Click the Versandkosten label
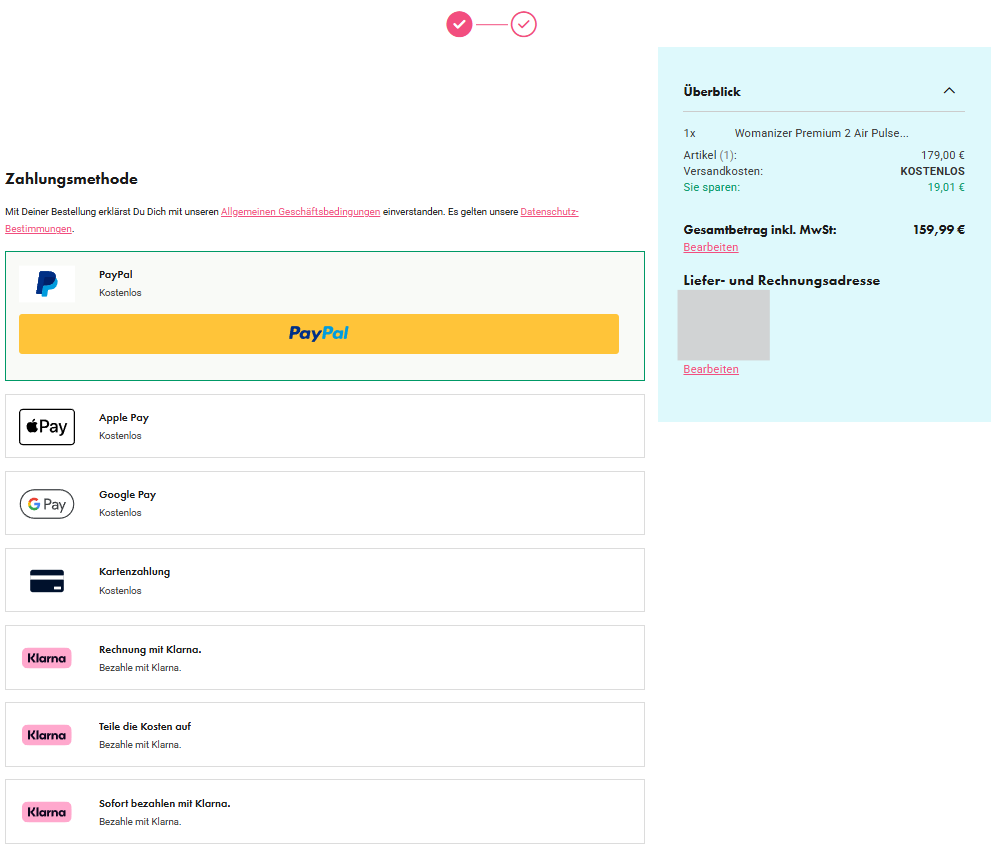997x850 pixels. (723, 171)
